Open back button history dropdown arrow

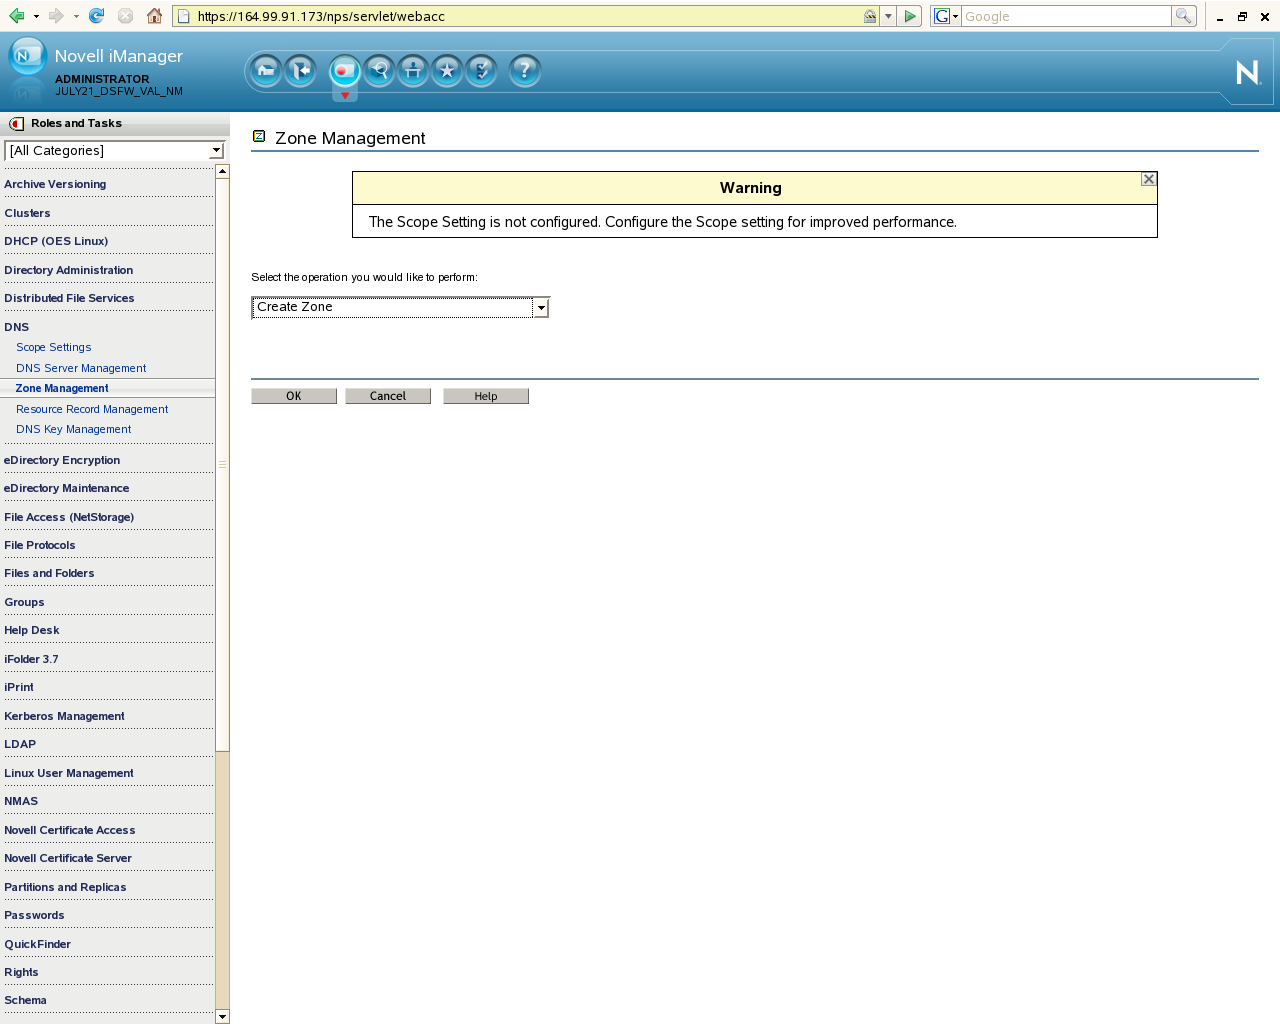[x=36, y=16]
